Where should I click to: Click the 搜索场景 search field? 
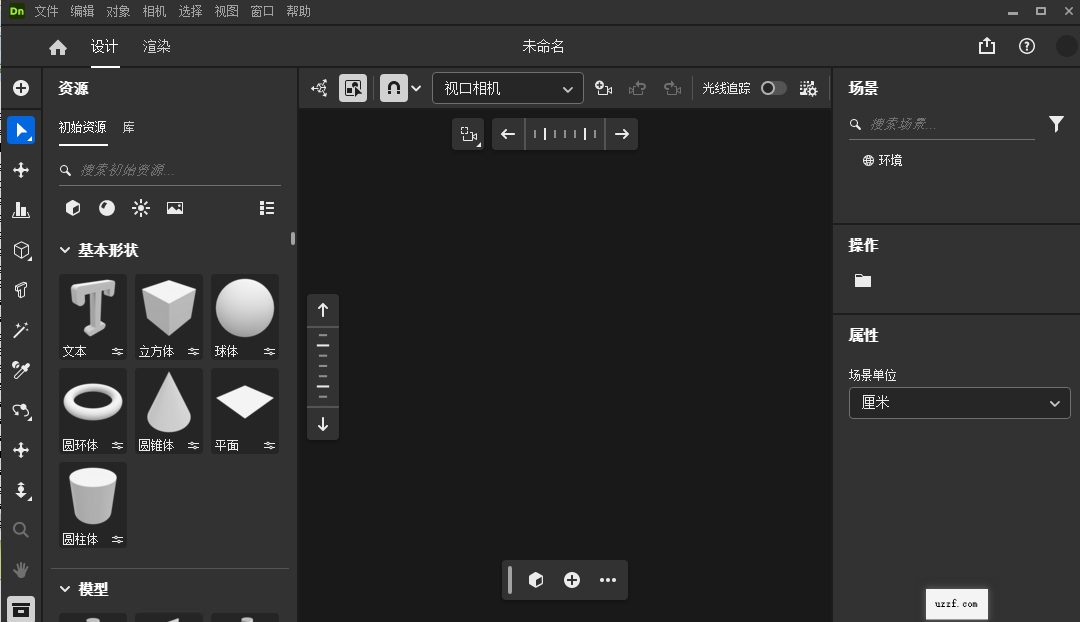click(940, 124)
